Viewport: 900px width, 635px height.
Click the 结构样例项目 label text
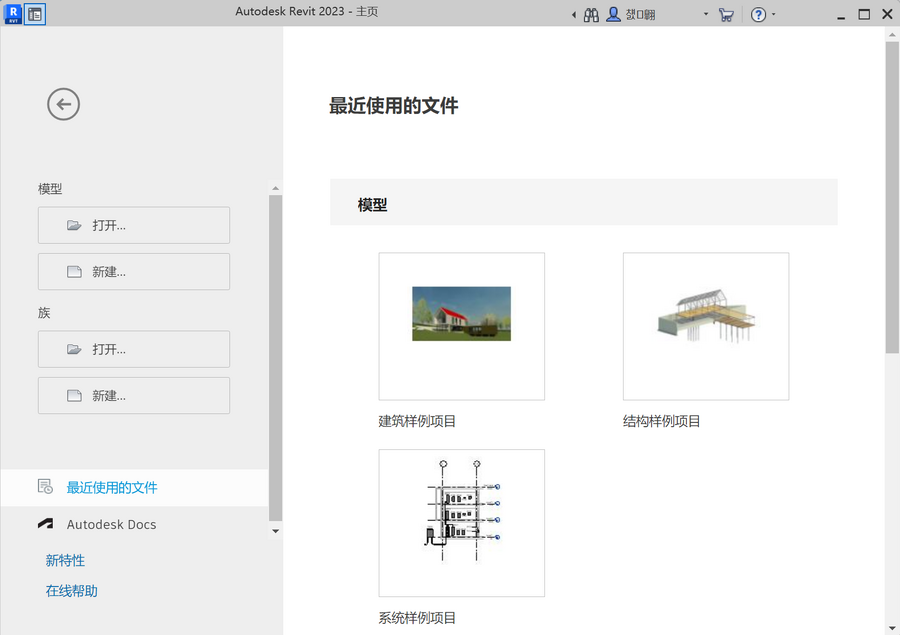tap(662, 421)
